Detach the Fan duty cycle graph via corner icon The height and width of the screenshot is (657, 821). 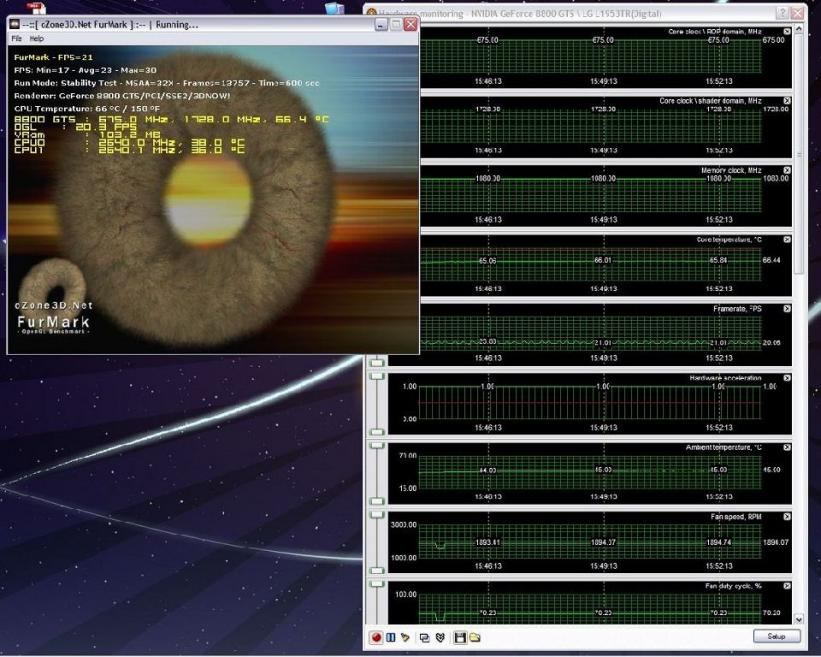[786, 586]
